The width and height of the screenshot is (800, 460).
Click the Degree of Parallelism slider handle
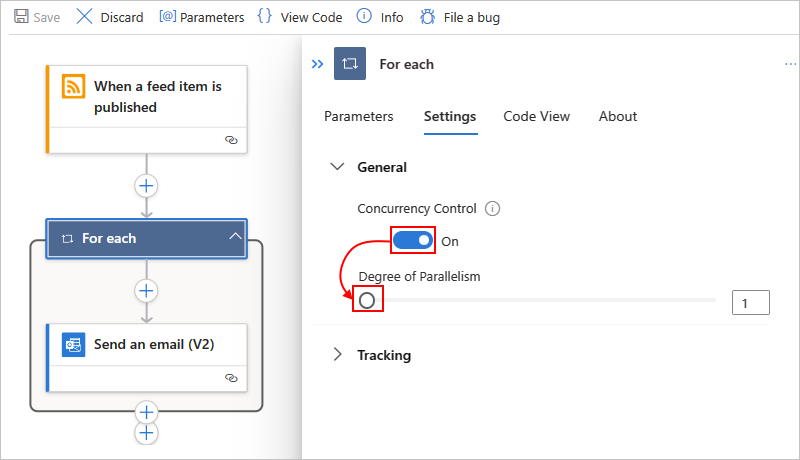point(367,300)
